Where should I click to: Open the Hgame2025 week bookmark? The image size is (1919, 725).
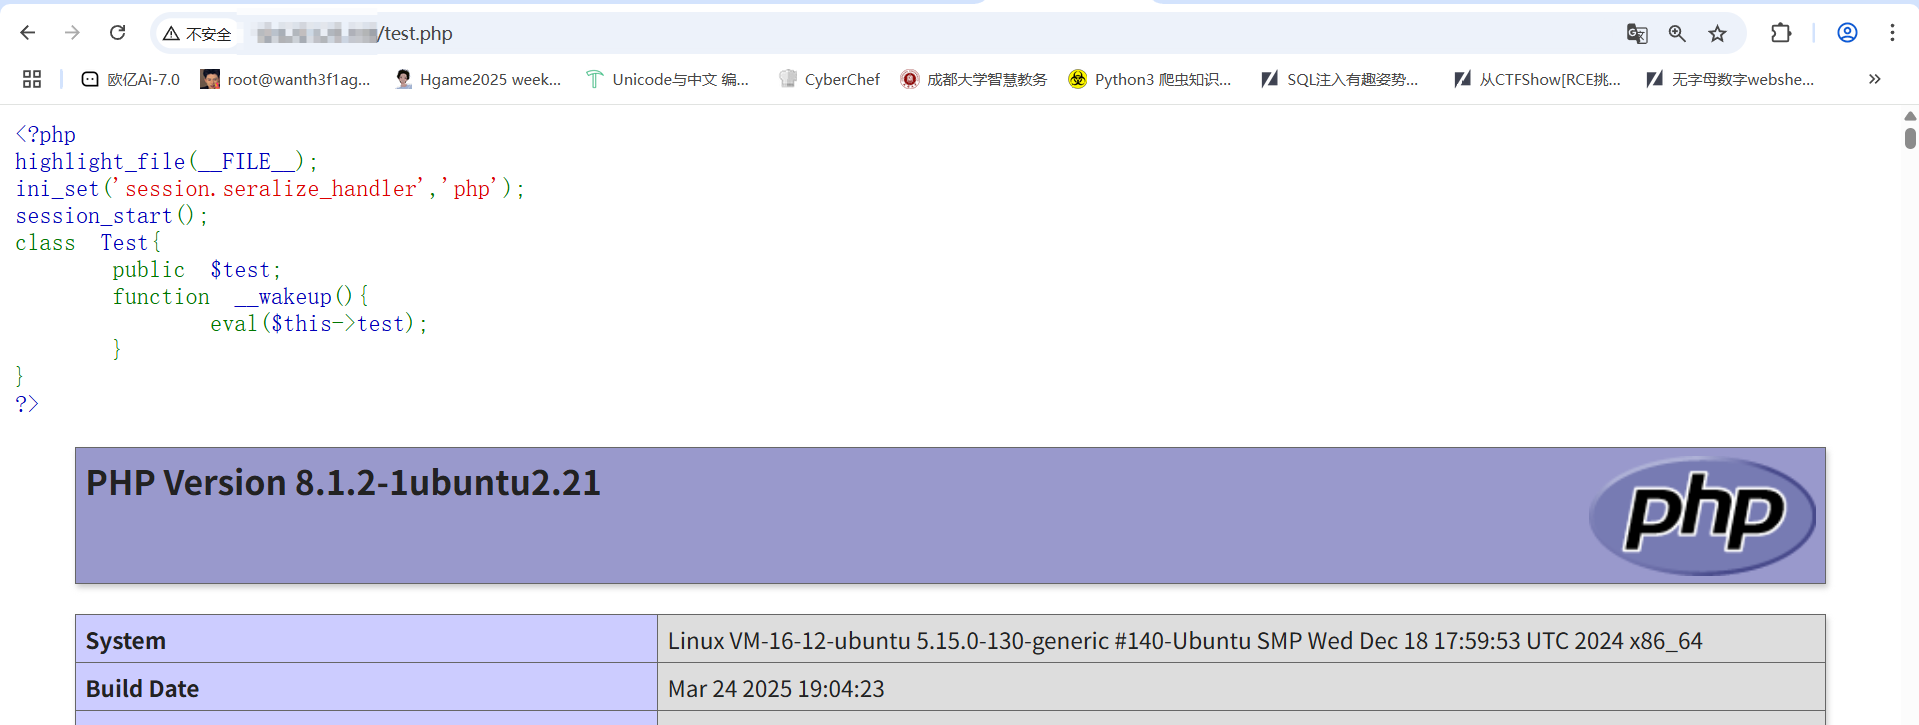point(478,79)
